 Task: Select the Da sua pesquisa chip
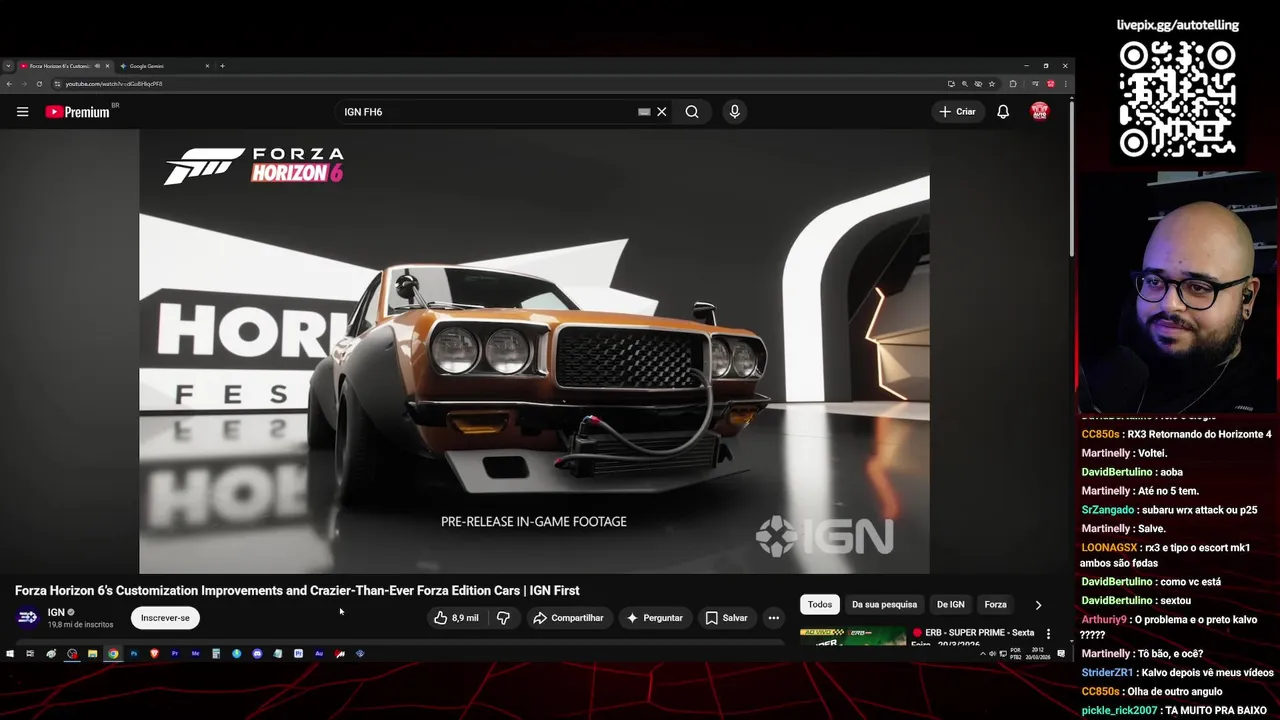pos(884,604)
